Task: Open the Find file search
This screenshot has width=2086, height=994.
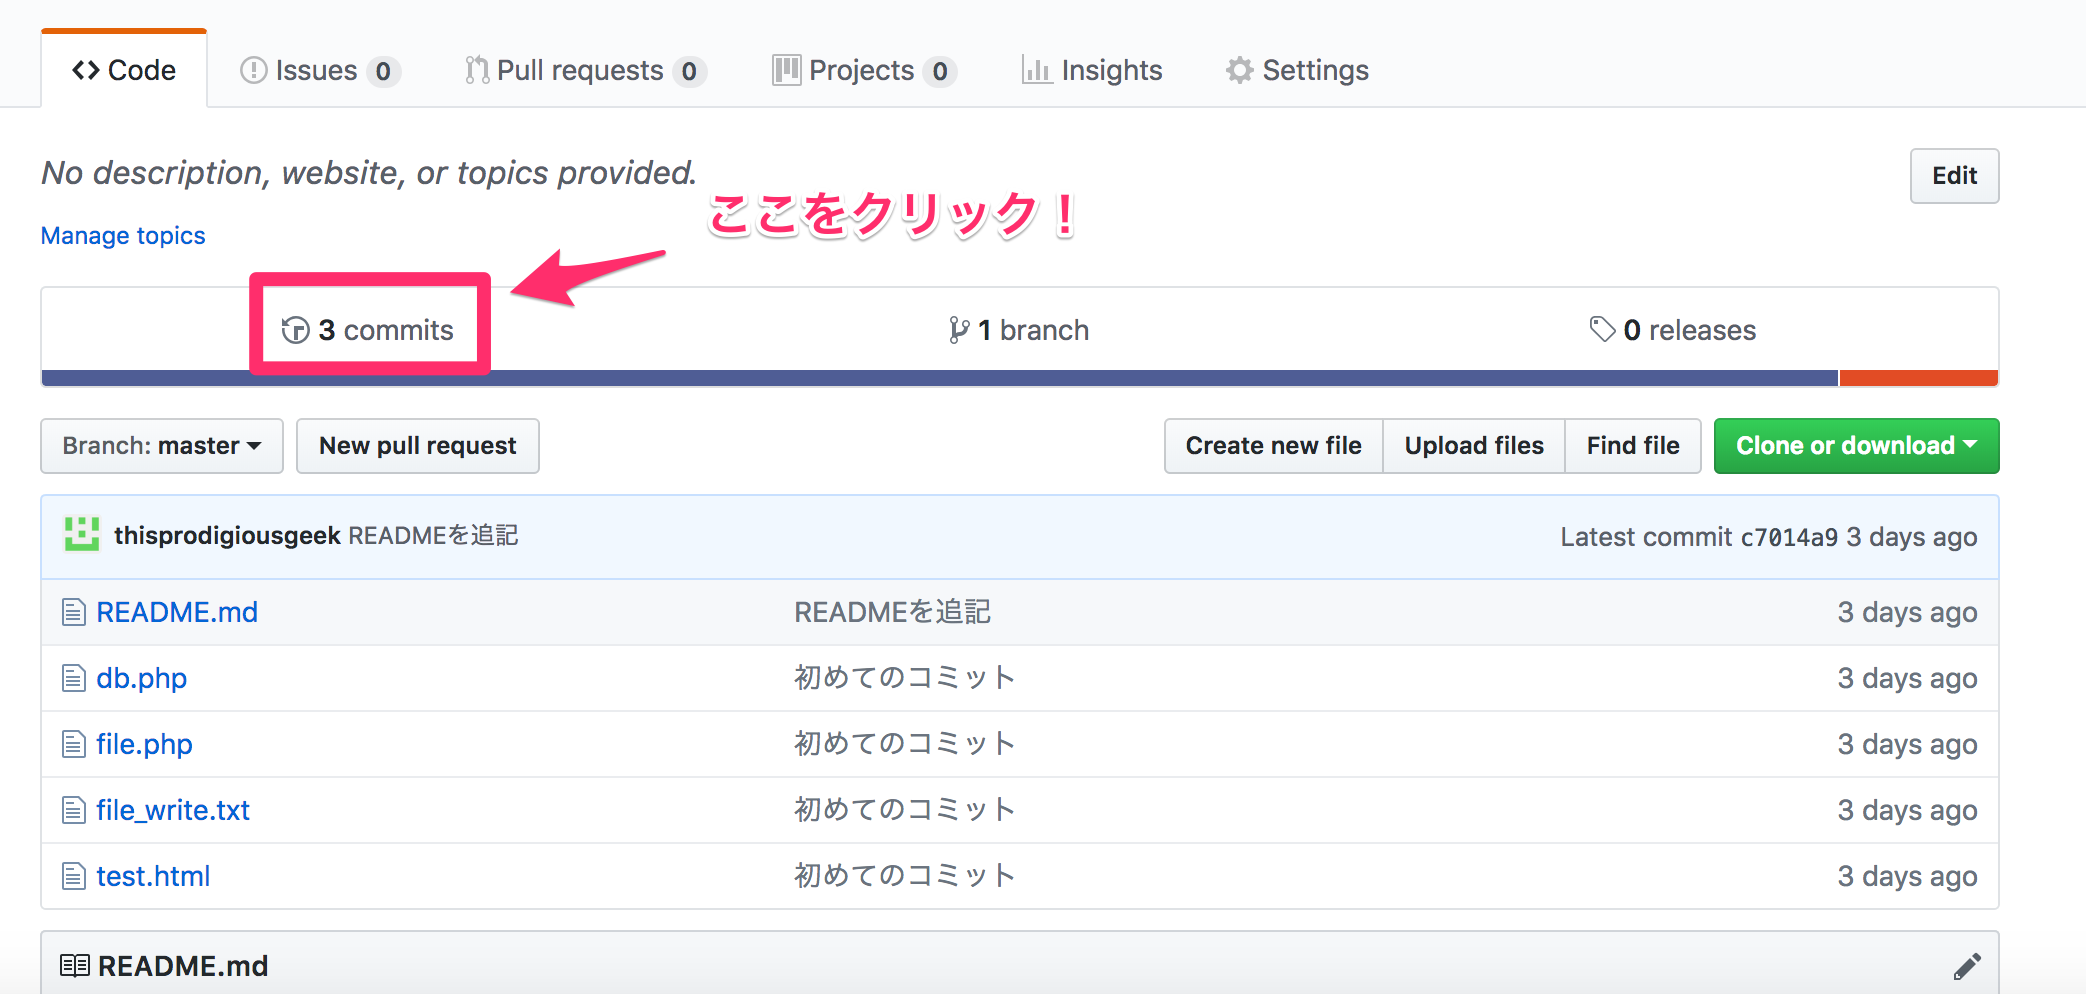Action: (x=1633, y=446)
